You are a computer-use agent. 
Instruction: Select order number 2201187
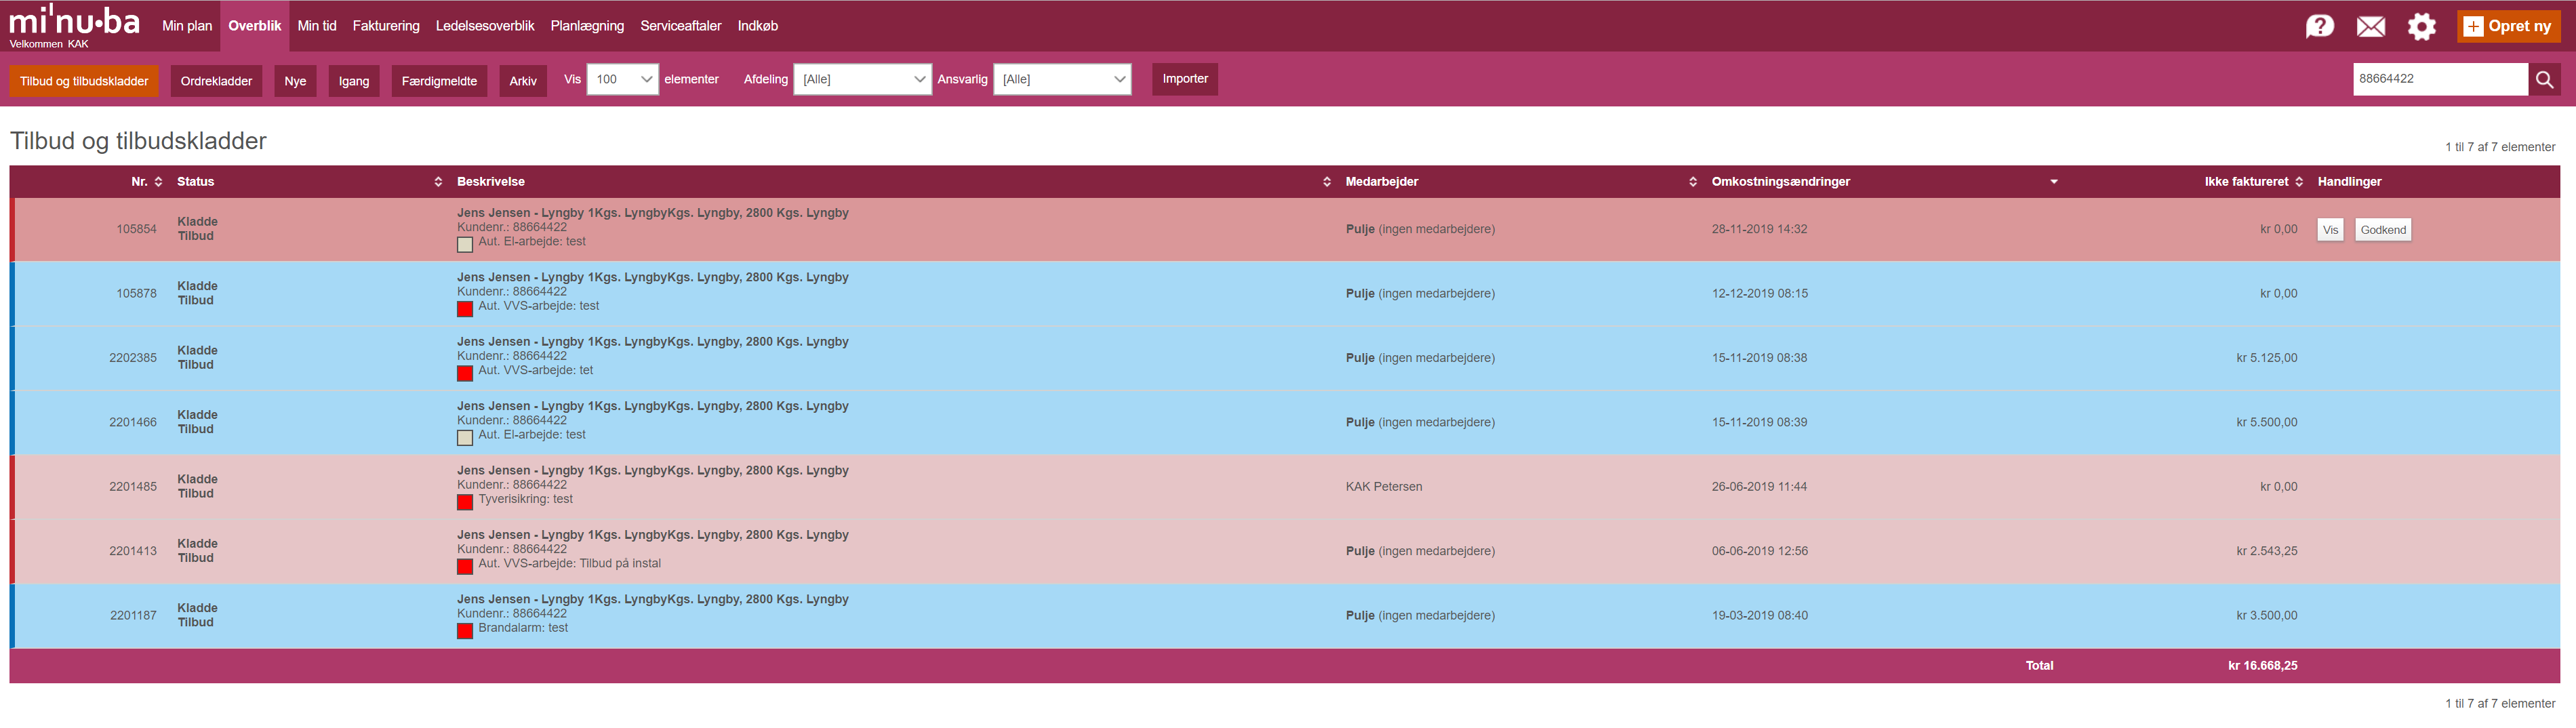[x=133, y=616]
